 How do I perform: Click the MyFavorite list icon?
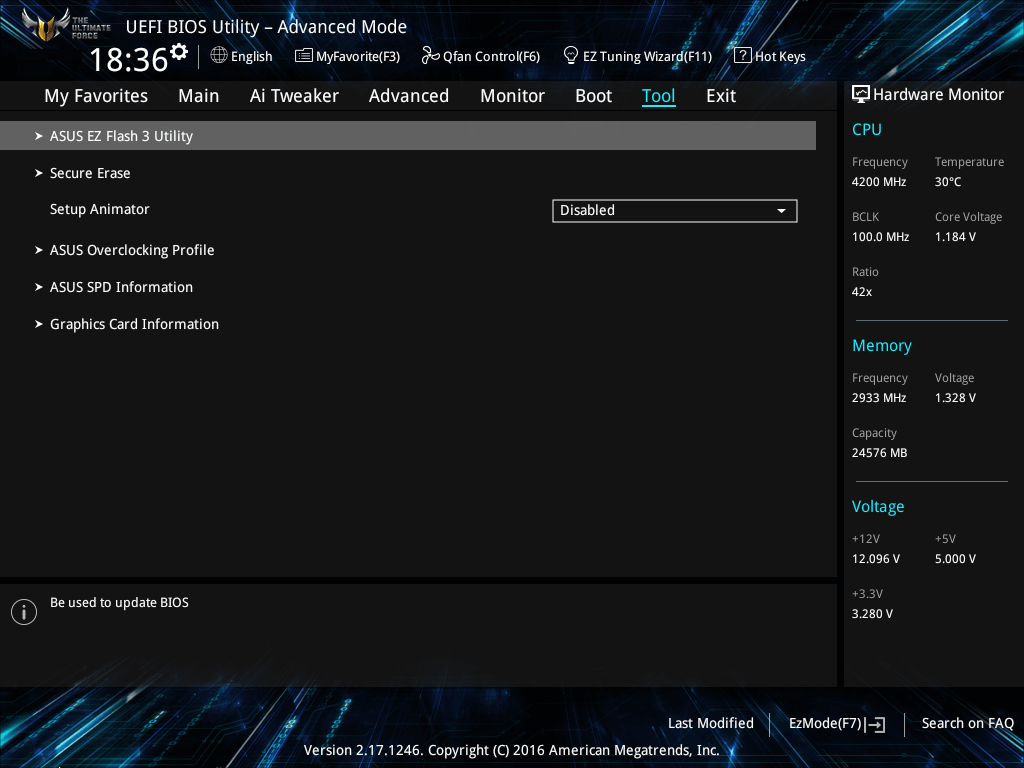pyautogui.click(x=304, y=56)
